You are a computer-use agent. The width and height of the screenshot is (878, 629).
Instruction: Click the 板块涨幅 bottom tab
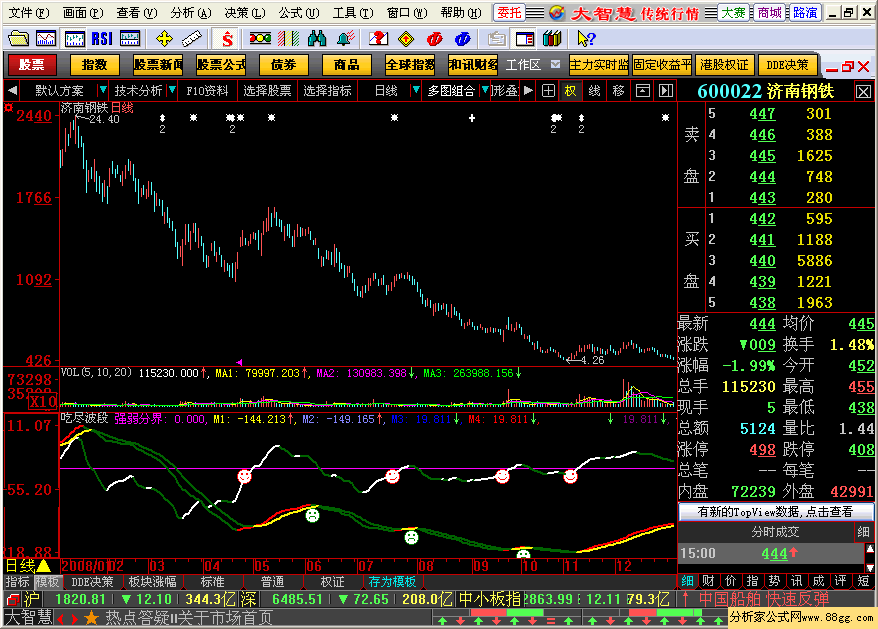[x=152, y=582]
